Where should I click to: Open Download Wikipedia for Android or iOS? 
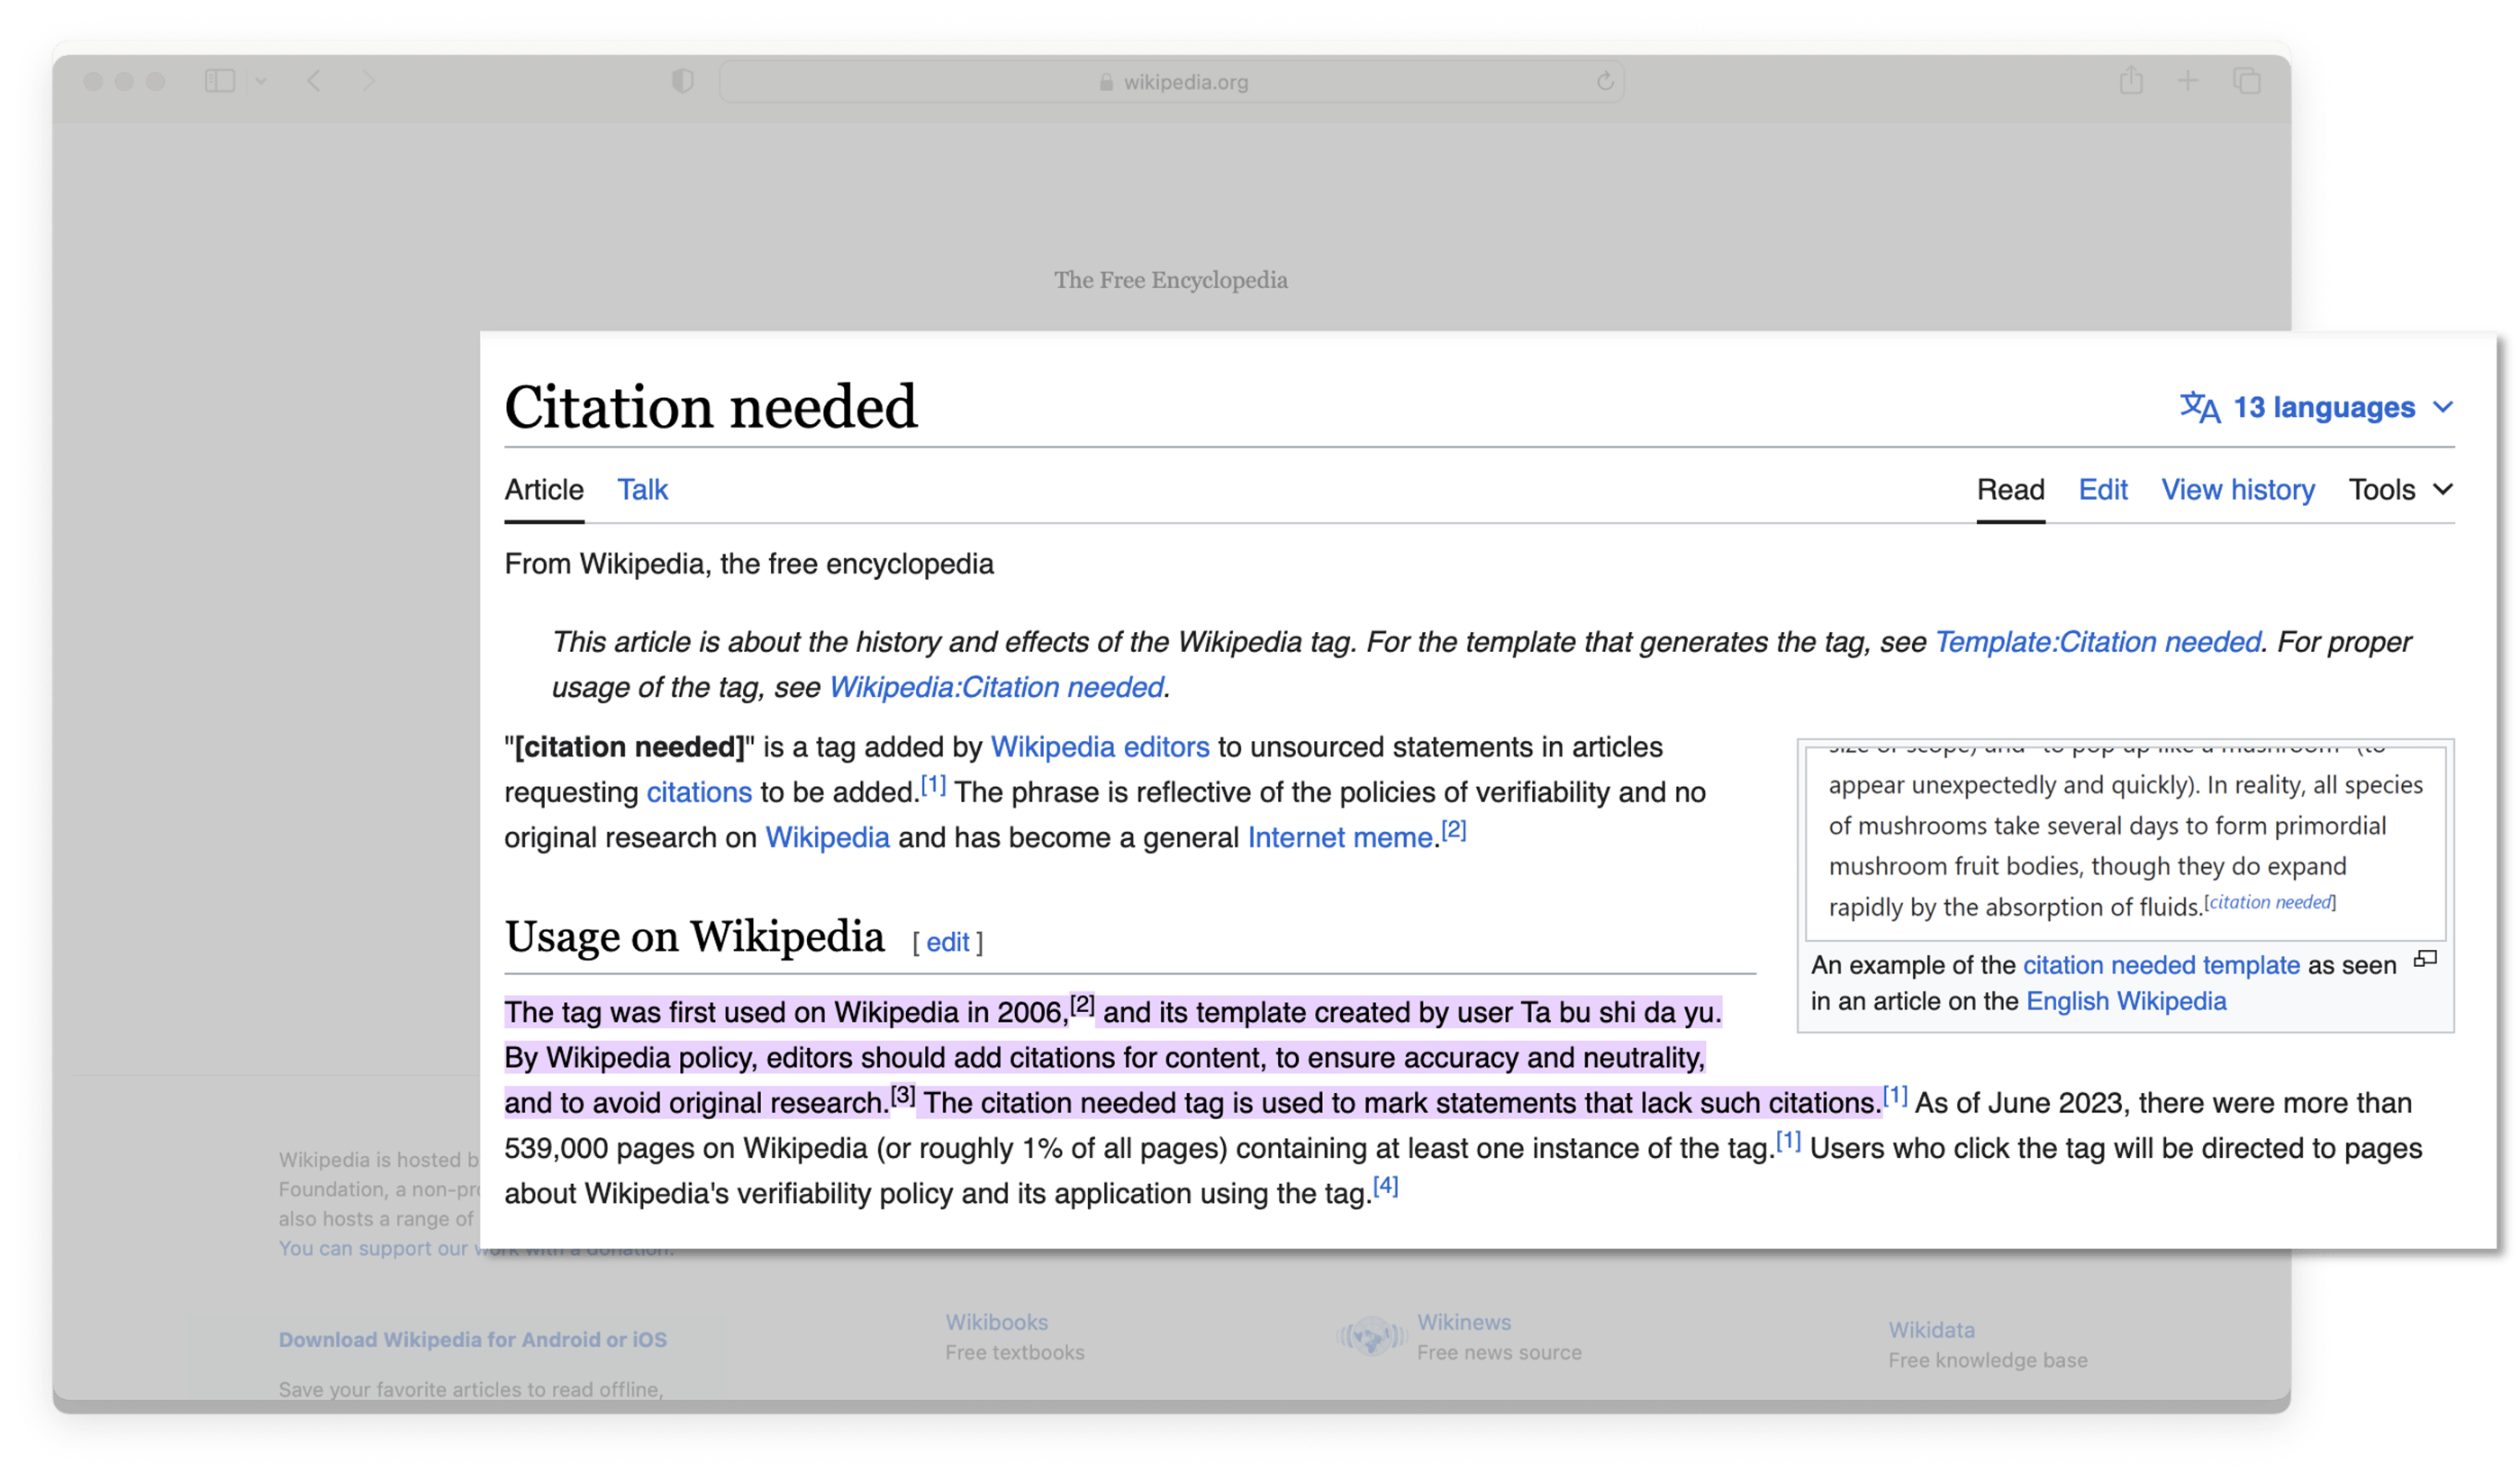point(473,1339)
